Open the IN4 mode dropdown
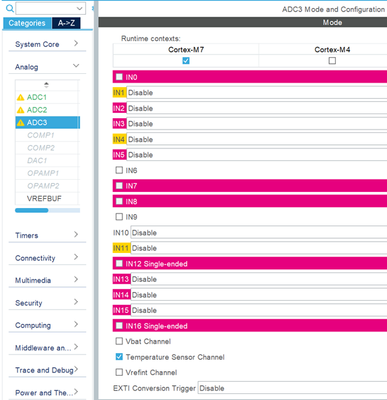The height and width of the screenshot is (400, 387). click(257, 139)
